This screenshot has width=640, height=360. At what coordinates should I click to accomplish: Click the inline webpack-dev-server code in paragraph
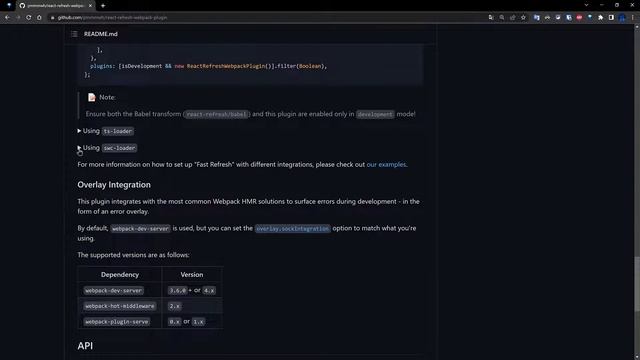[x=140, y=229]
